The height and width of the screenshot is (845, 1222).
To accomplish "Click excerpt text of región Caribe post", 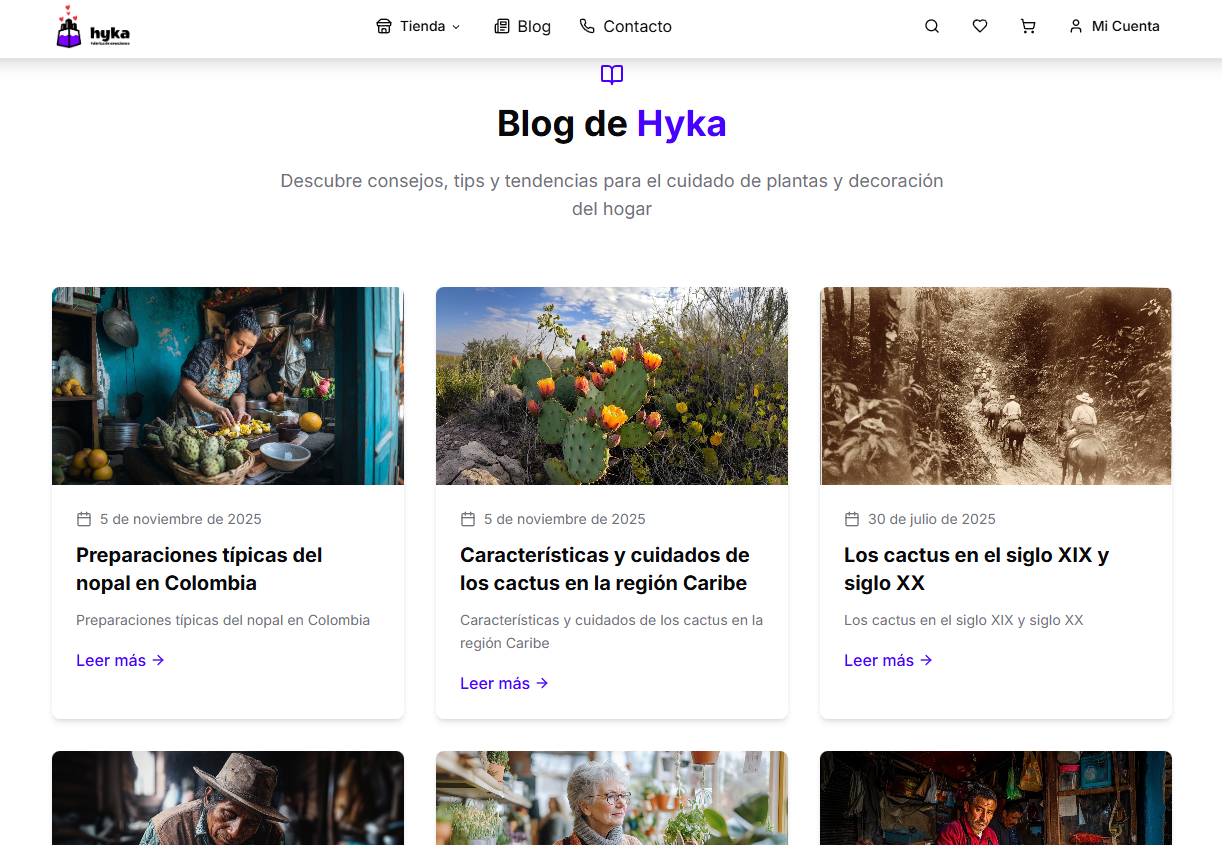I will pos(611,631).
